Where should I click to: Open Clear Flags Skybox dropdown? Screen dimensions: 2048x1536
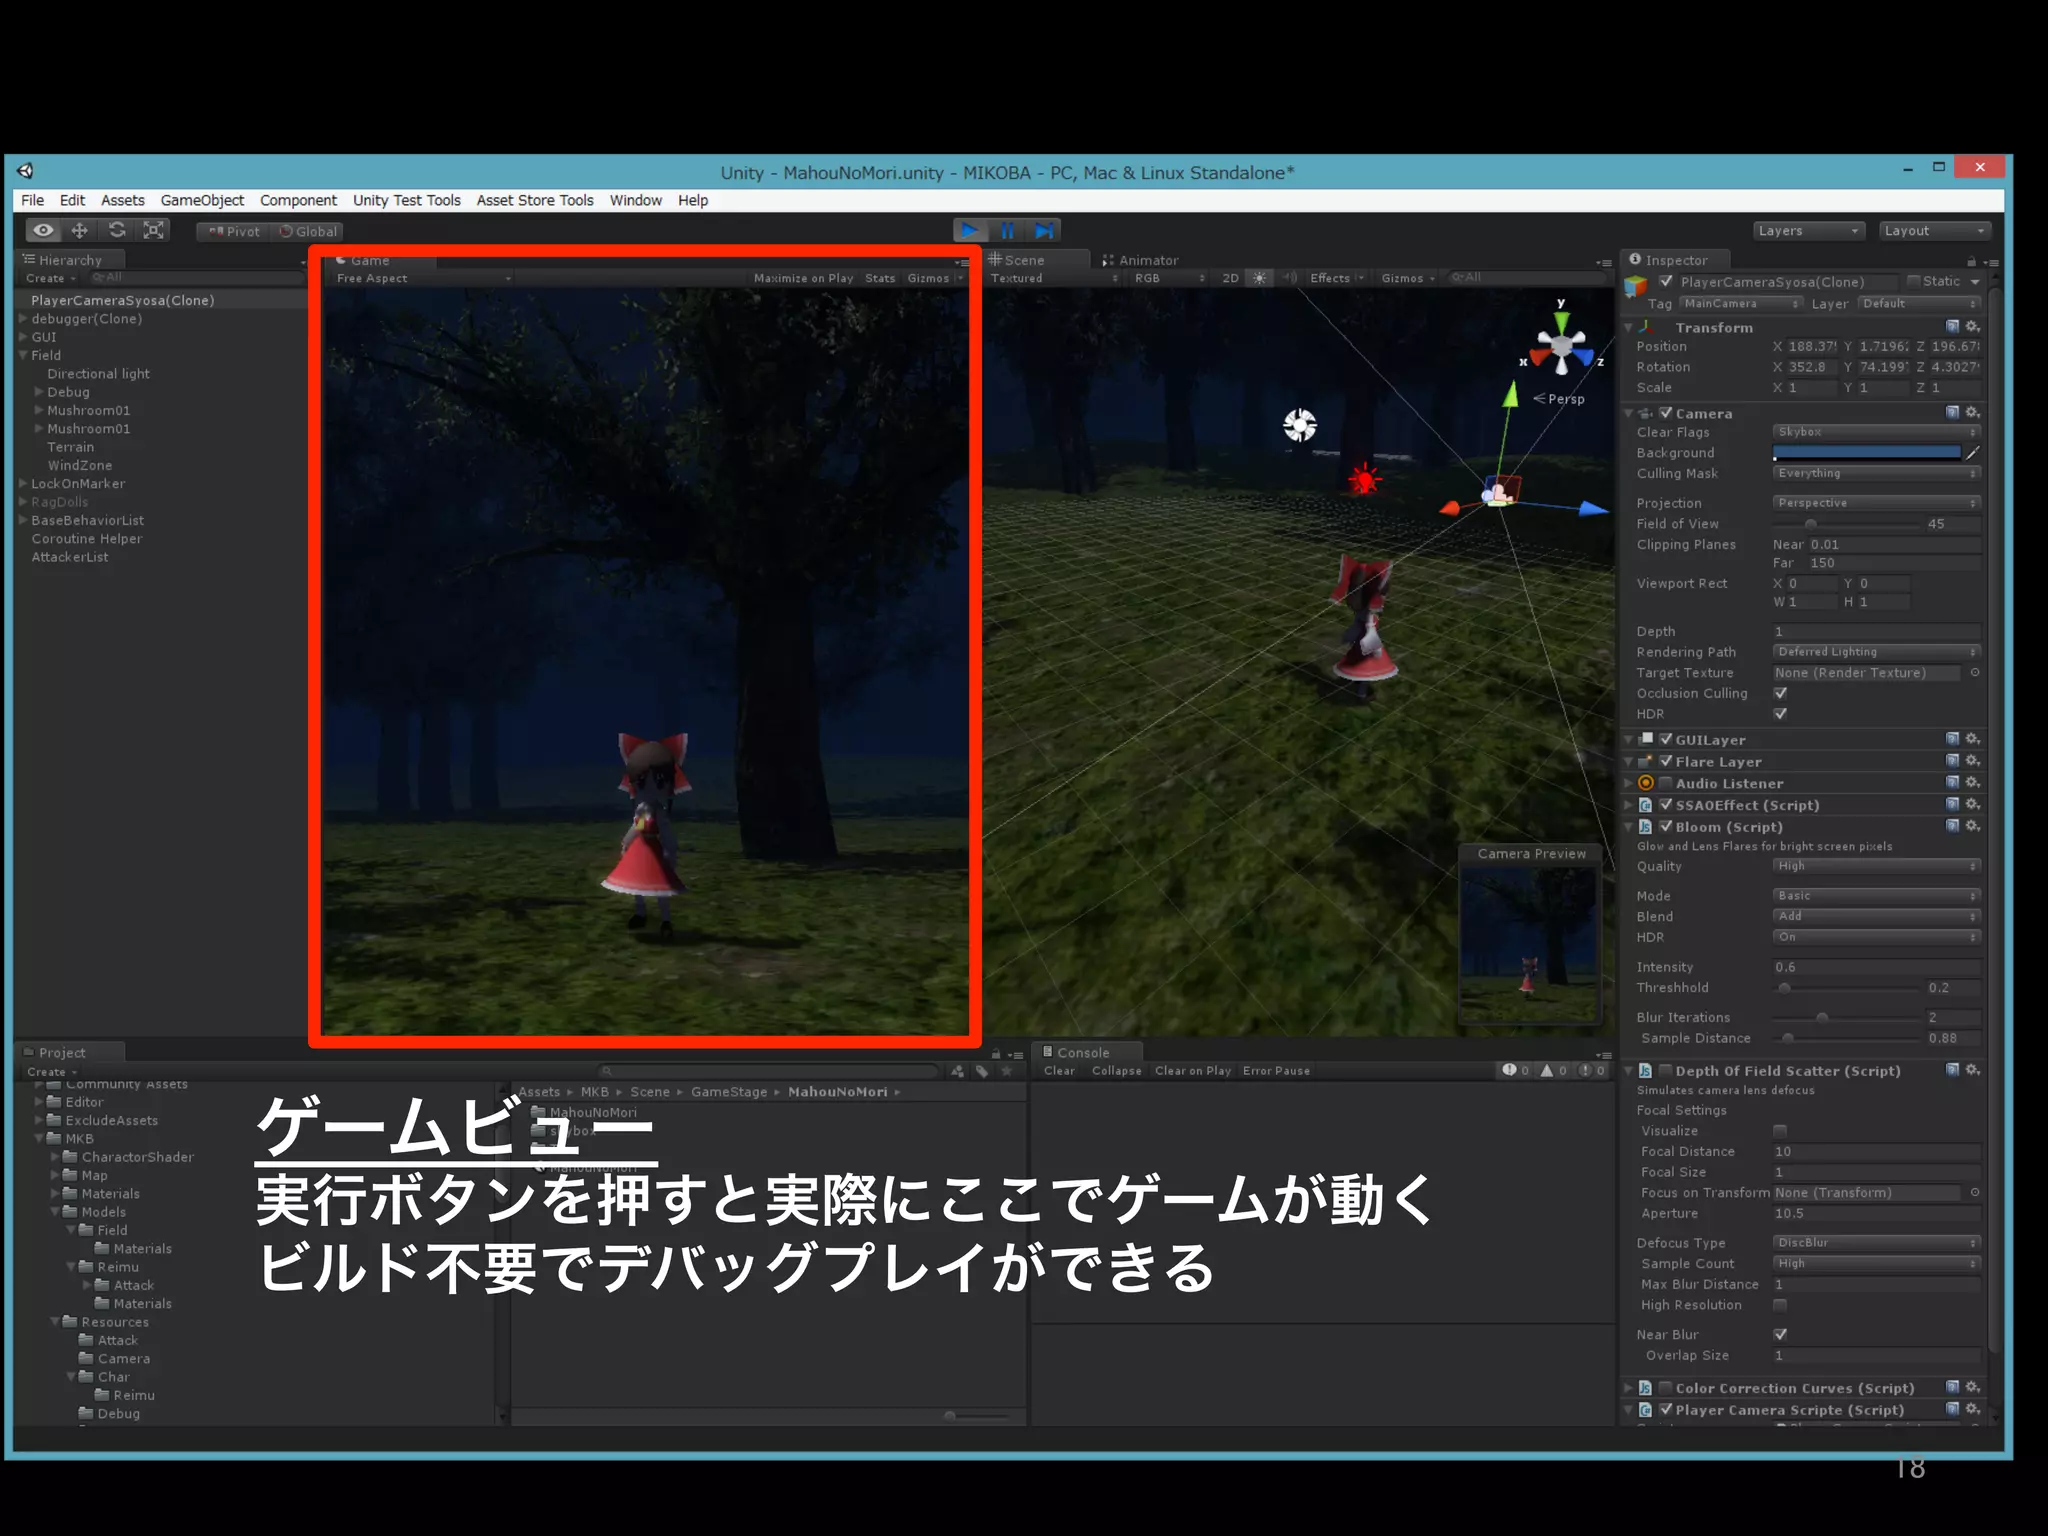pos(1877,432)
